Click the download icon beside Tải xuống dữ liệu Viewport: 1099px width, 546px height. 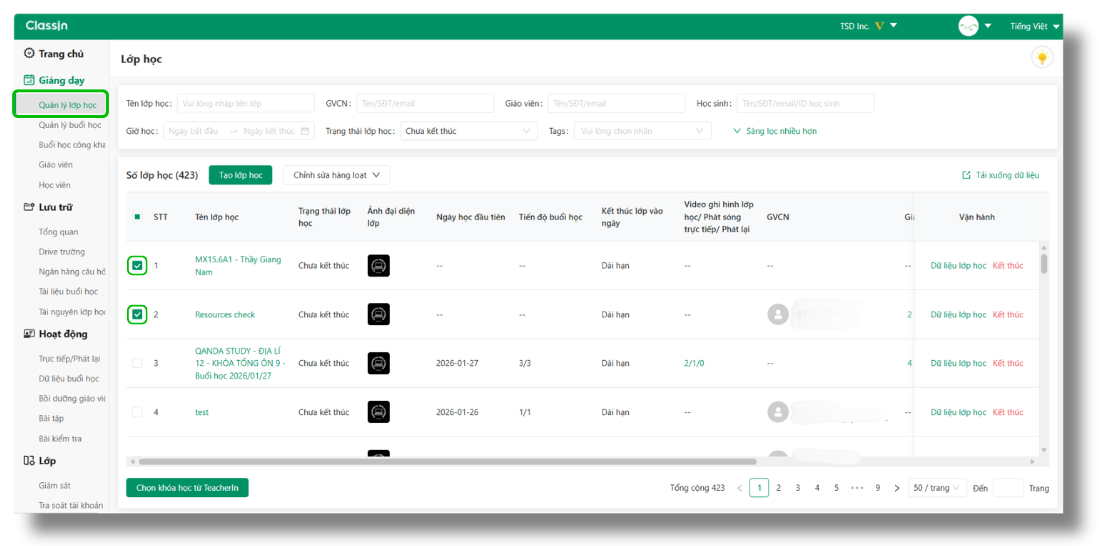tap(966, 175)
